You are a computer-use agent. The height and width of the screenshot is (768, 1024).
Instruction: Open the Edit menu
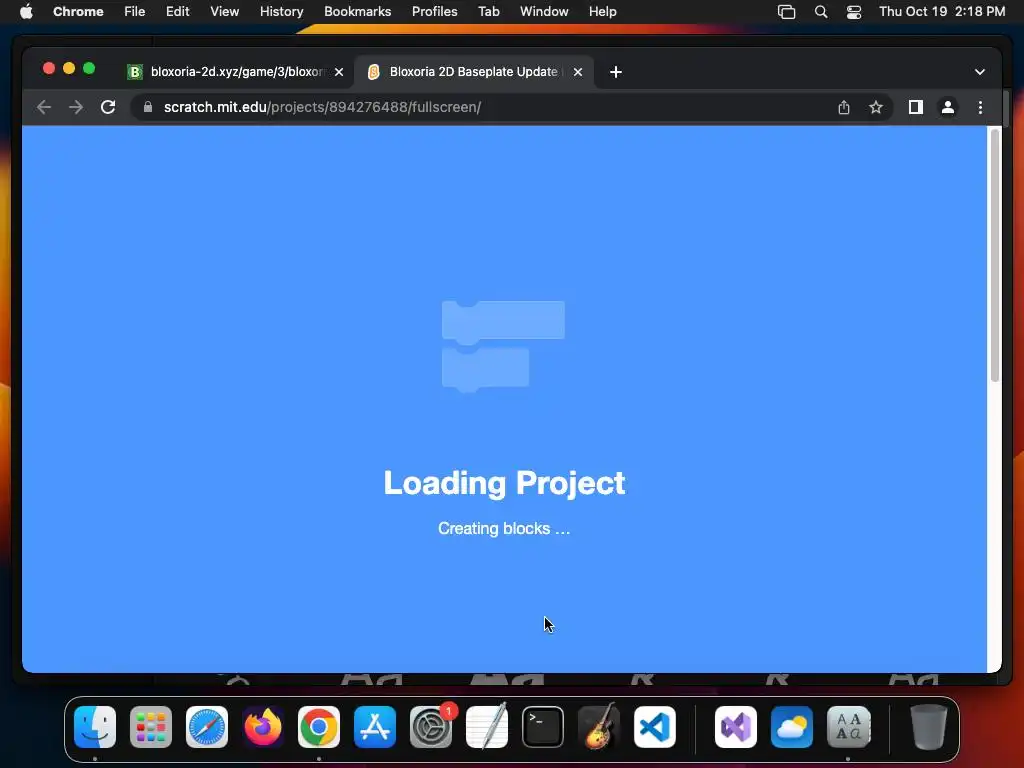pyautogui.click(x=177, y=12)
